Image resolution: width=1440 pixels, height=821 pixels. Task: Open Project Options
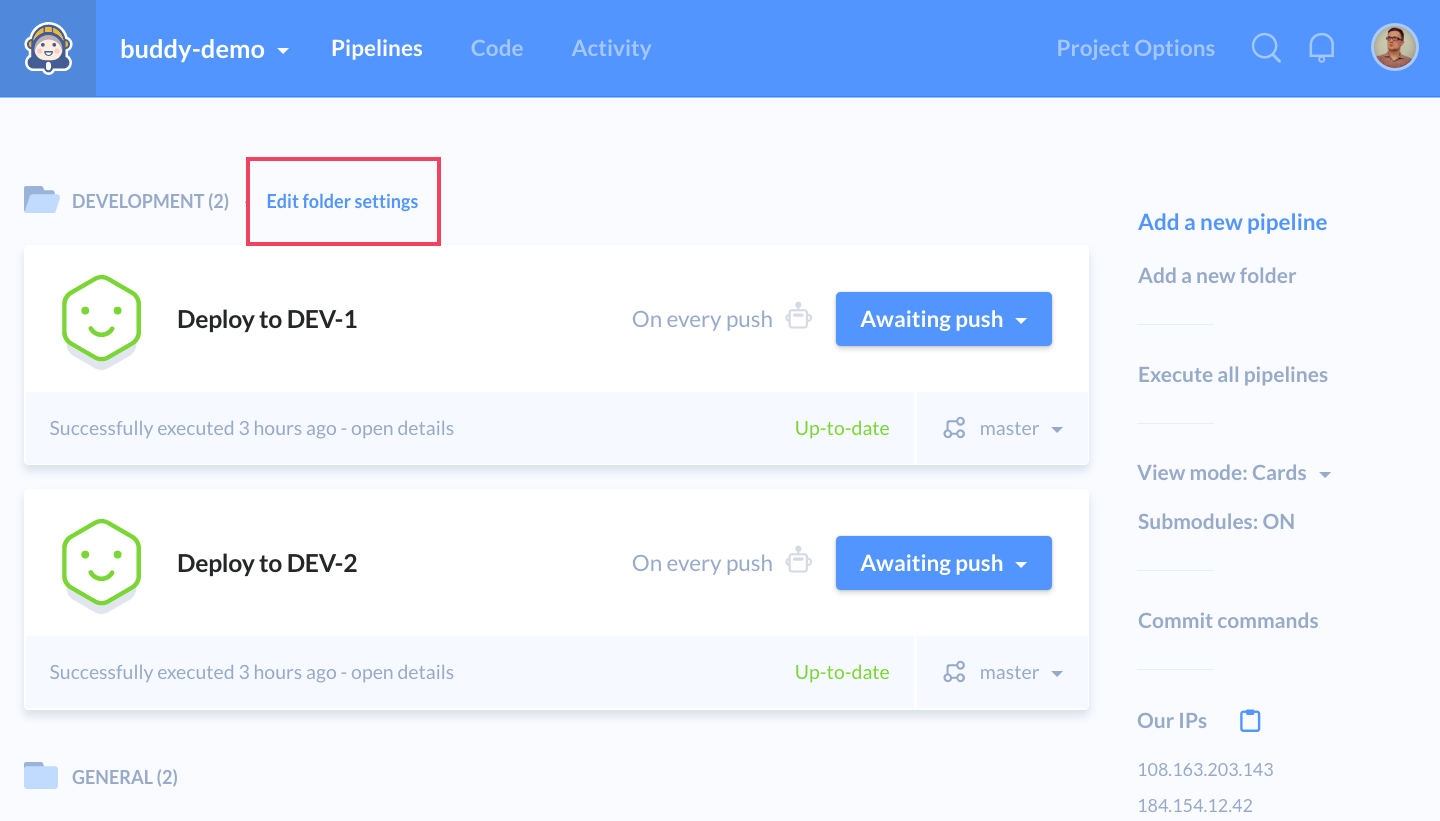(1136, 48)
